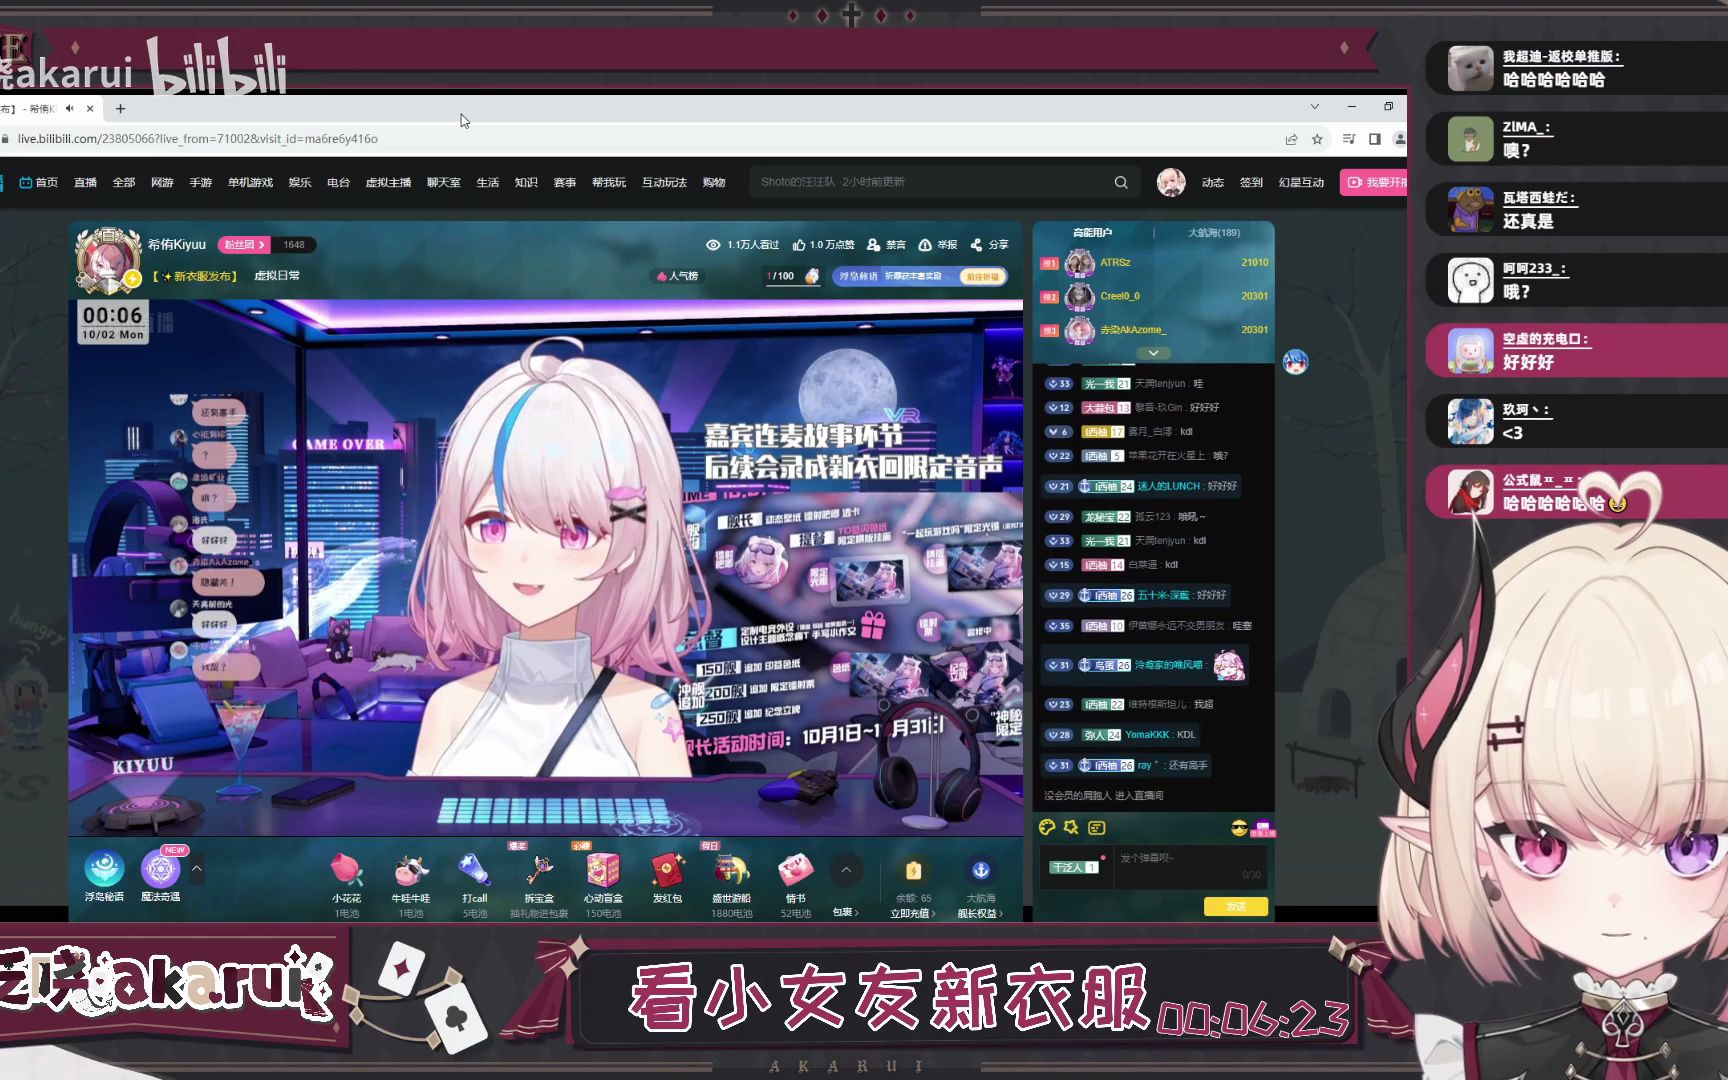1728x1080 pixels.
Task: Open the 浮岛秘语 activity icon
Action: click(104, 872)
